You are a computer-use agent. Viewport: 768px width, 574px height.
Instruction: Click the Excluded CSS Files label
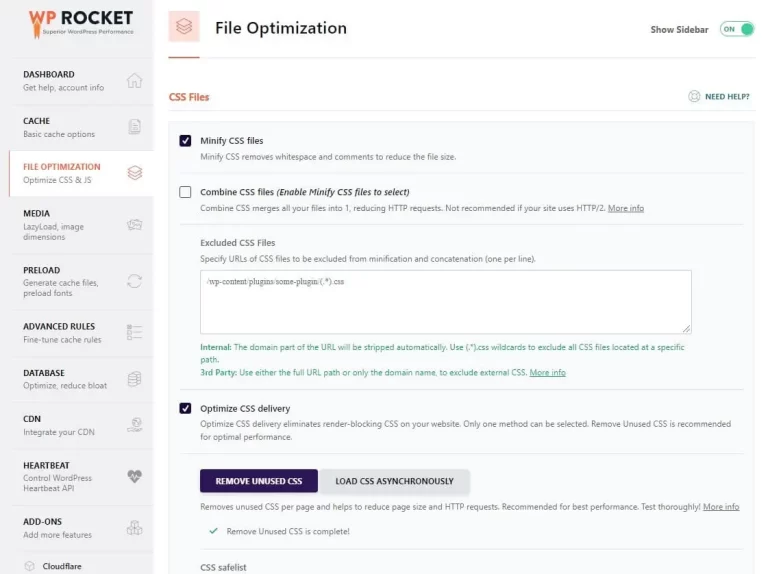pyautogui.click(x=238, y=242)
